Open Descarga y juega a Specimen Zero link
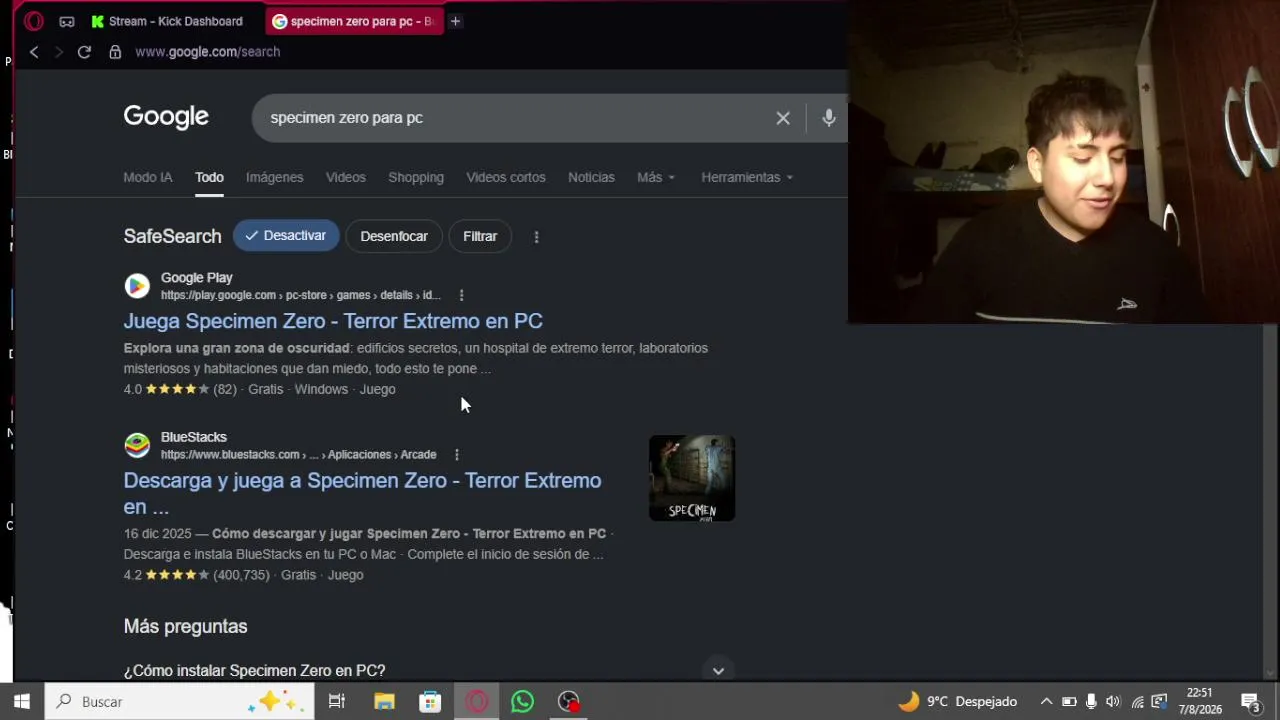Viewport: 1280px width, 720px height. 362,493
